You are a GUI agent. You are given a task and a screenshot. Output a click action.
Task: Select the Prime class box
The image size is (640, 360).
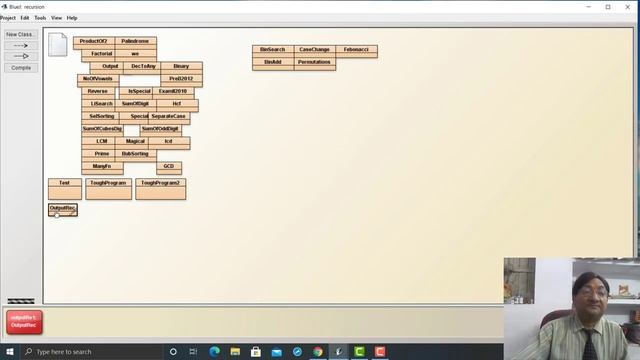coord(98,156)
